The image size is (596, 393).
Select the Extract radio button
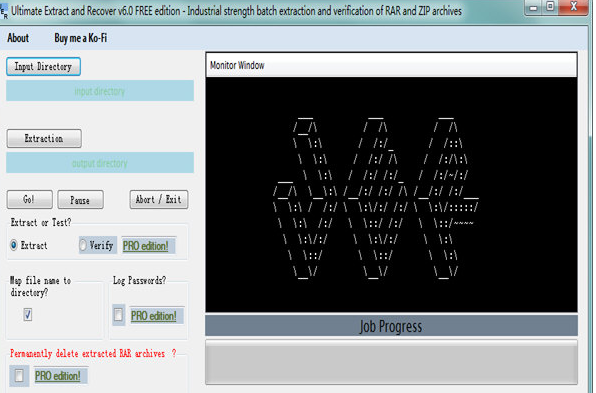[x=14, y=245]
